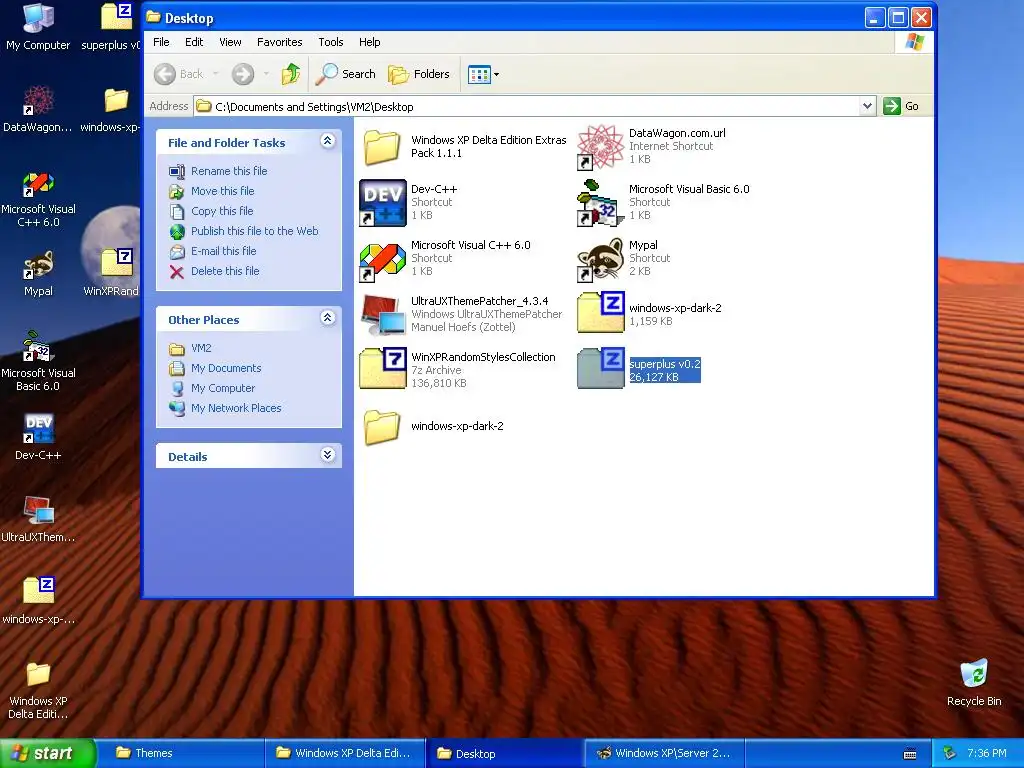Go to My Network Places
This screenshot has width=1024, height=768.
[x=225, y=408]
